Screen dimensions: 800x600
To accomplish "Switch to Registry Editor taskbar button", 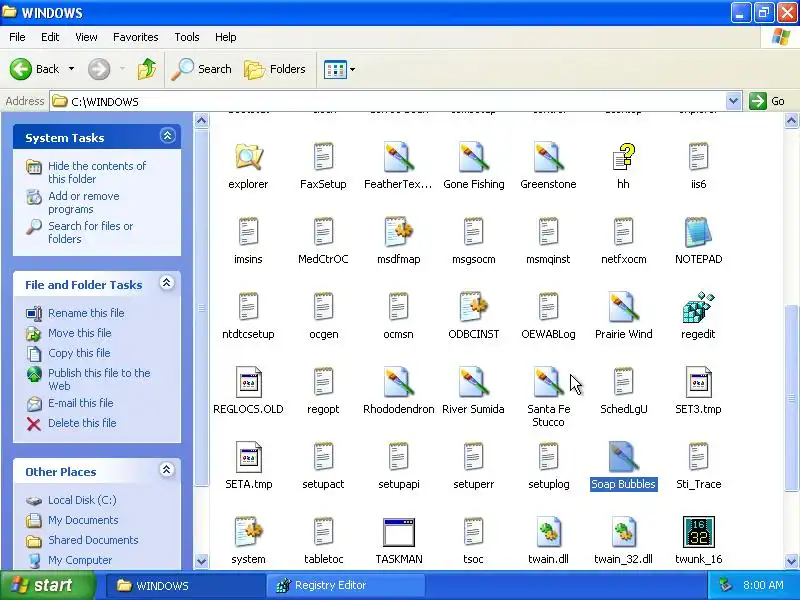I will pos(345,585).
